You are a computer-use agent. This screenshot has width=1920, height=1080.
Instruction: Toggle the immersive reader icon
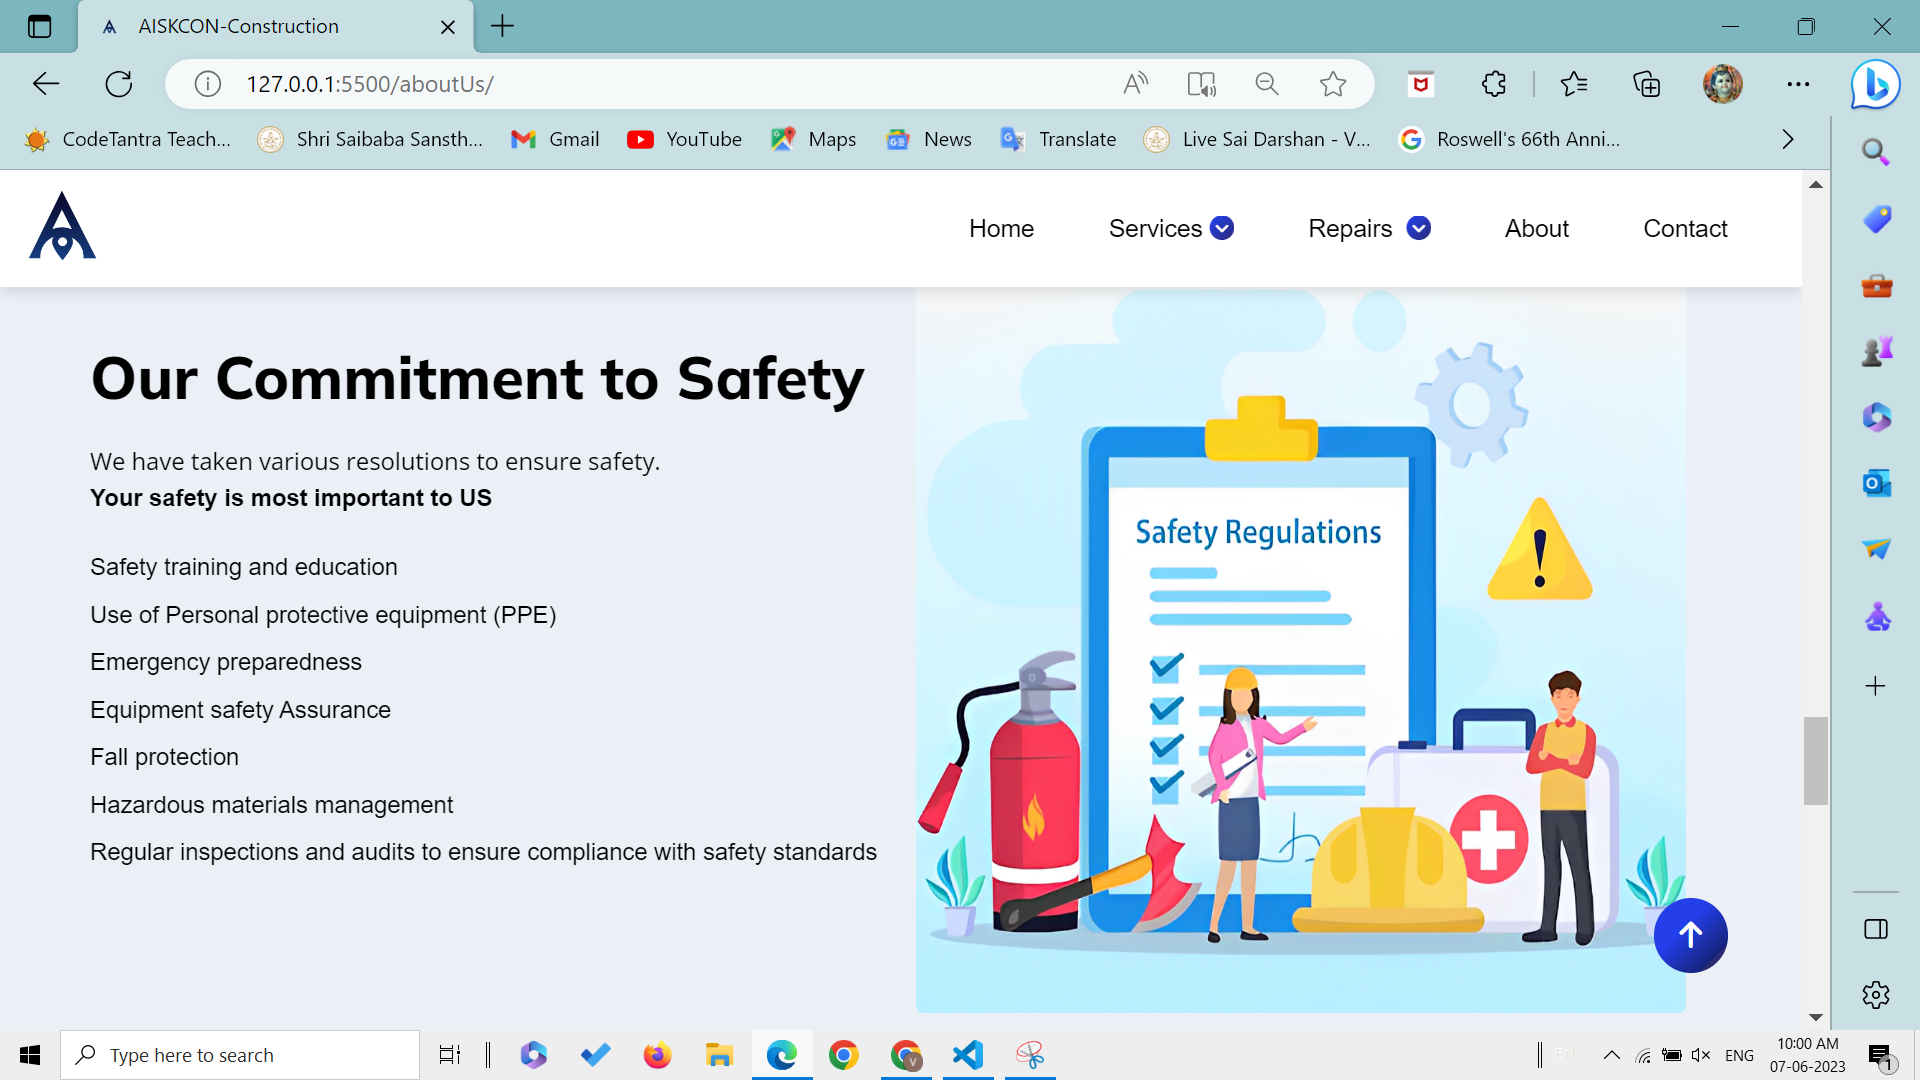1201,84
